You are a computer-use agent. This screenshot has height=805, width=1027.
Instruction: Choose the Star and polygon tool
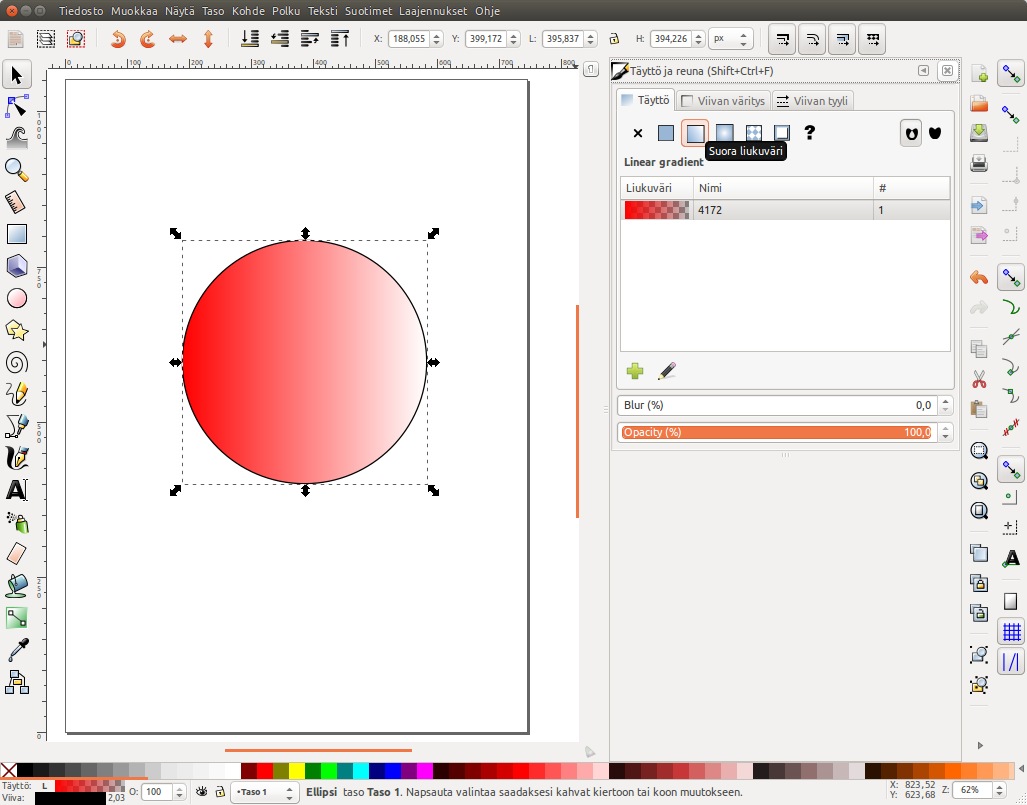point(17,329)
